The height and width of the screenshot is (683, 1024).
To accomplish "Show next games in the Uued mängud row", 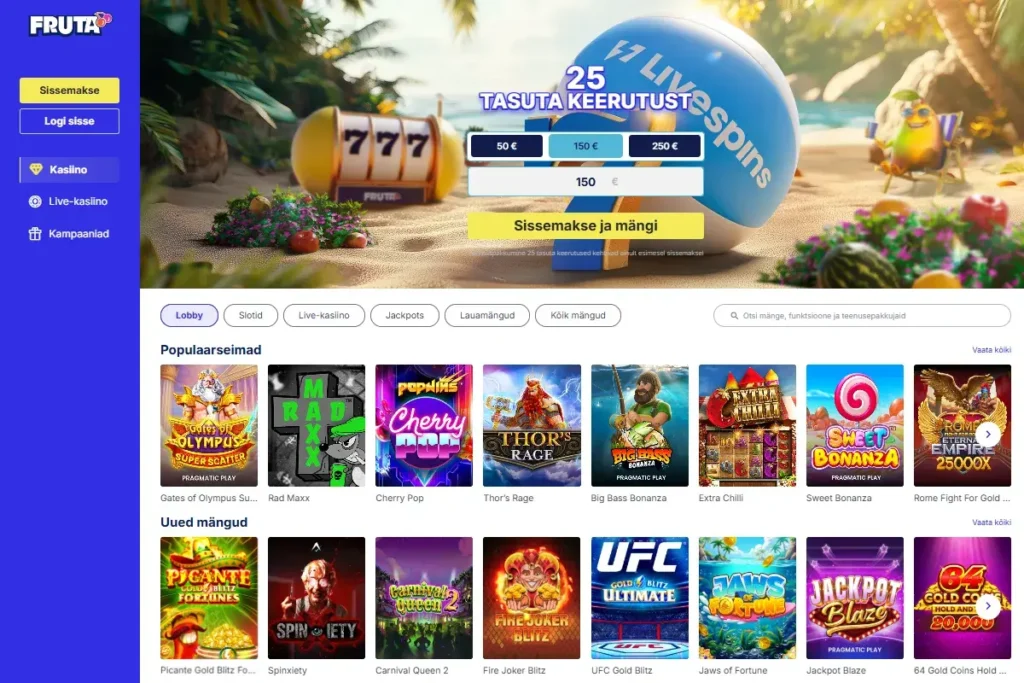I will click(x=988, y=606).
